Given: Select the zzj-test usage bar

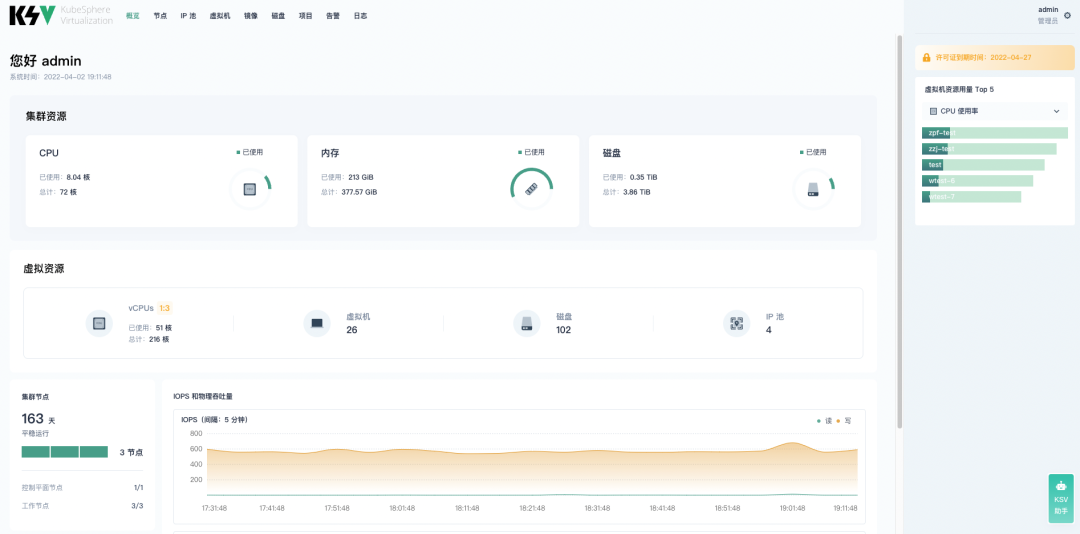Looking at the screenshot, I should click(x=989, y=149).
